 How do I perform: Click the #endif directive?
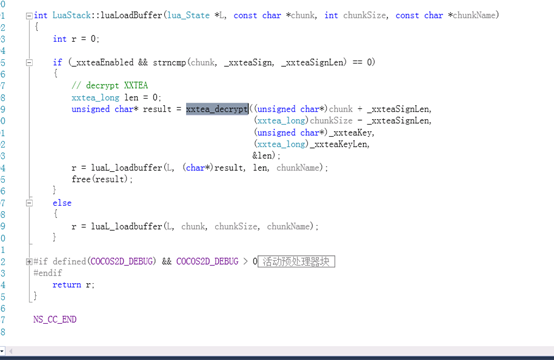tap(47, 273)
